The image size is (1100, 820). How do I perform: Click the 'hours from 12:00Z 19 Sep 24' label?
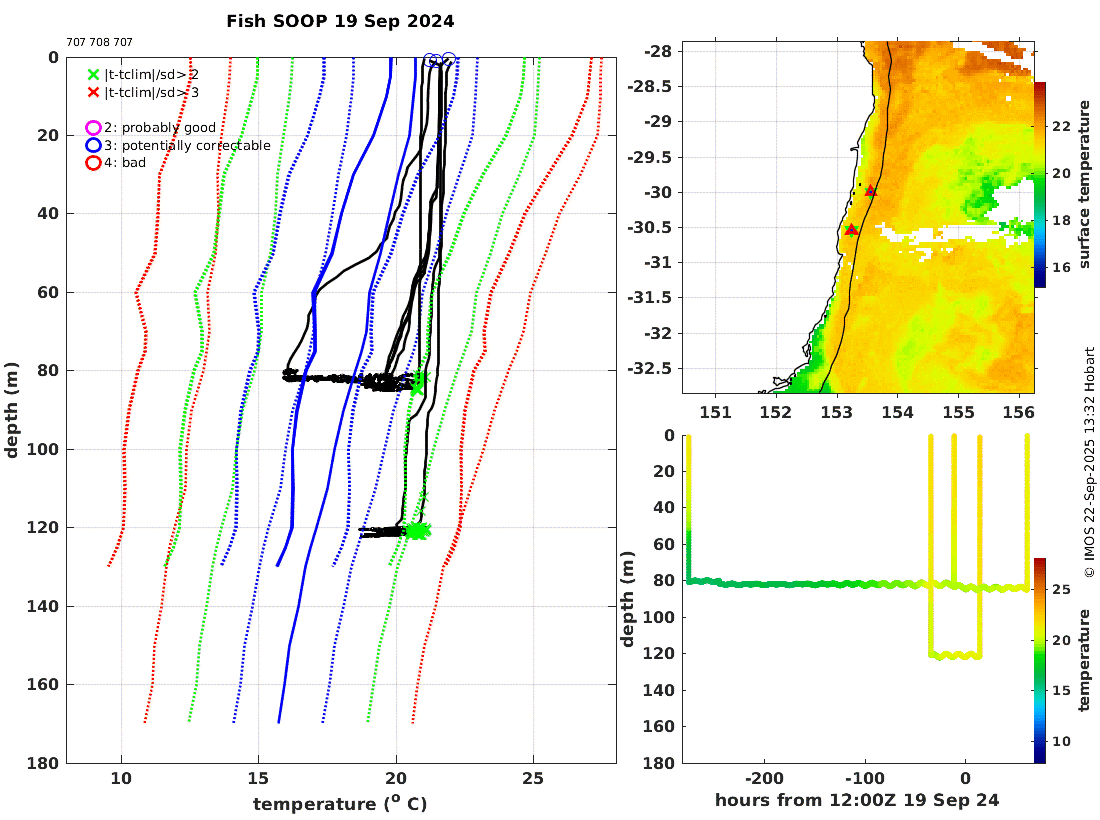click(x=857, y=800)
